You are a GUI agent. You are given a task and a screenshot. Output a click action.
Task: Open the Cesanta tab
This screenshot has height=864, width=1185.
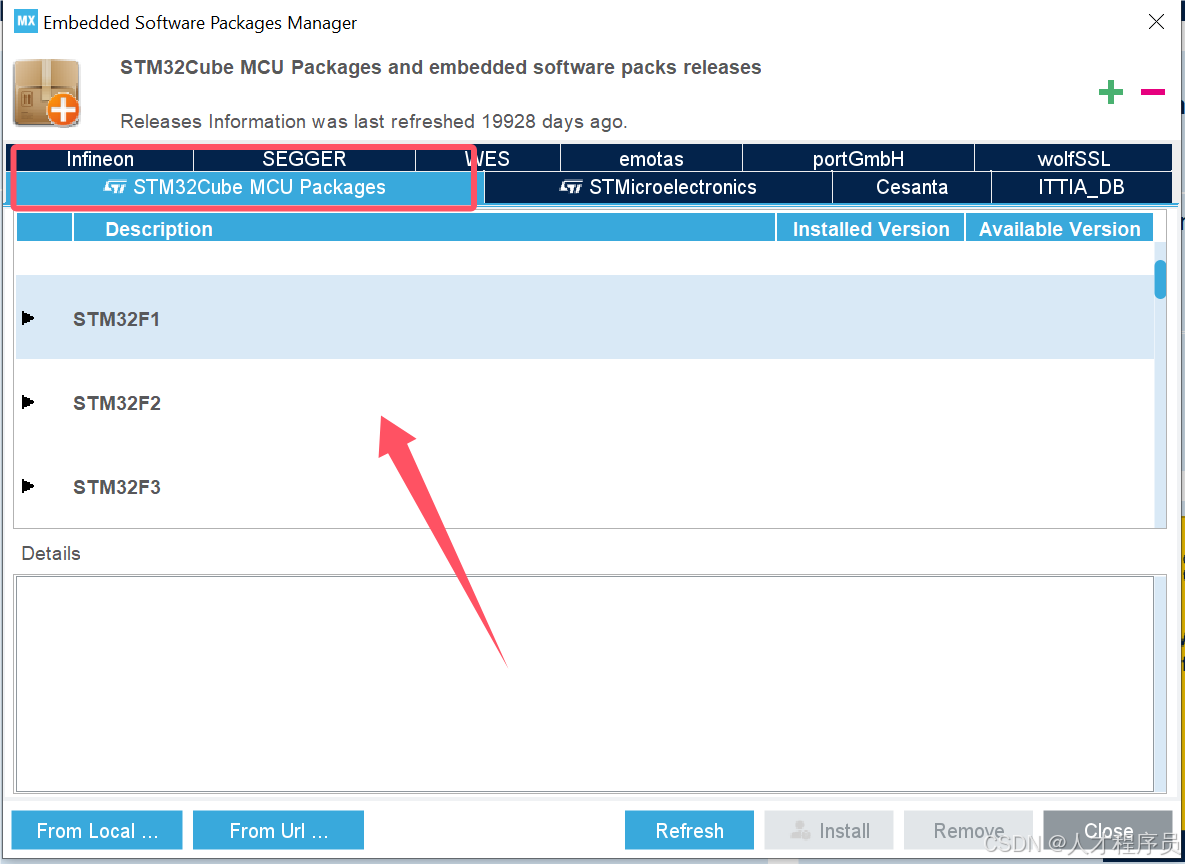click(912, 187)
